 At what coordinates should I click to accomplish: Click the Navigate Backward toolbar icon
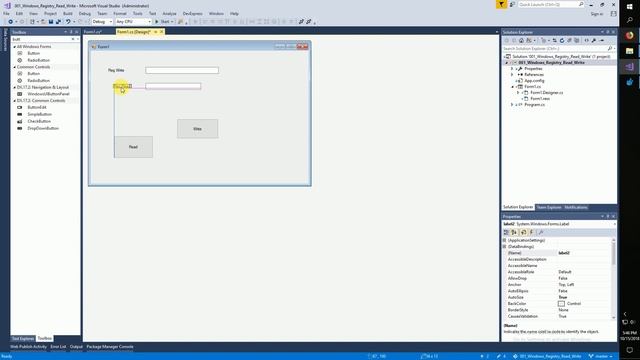(x=11, y=22)
